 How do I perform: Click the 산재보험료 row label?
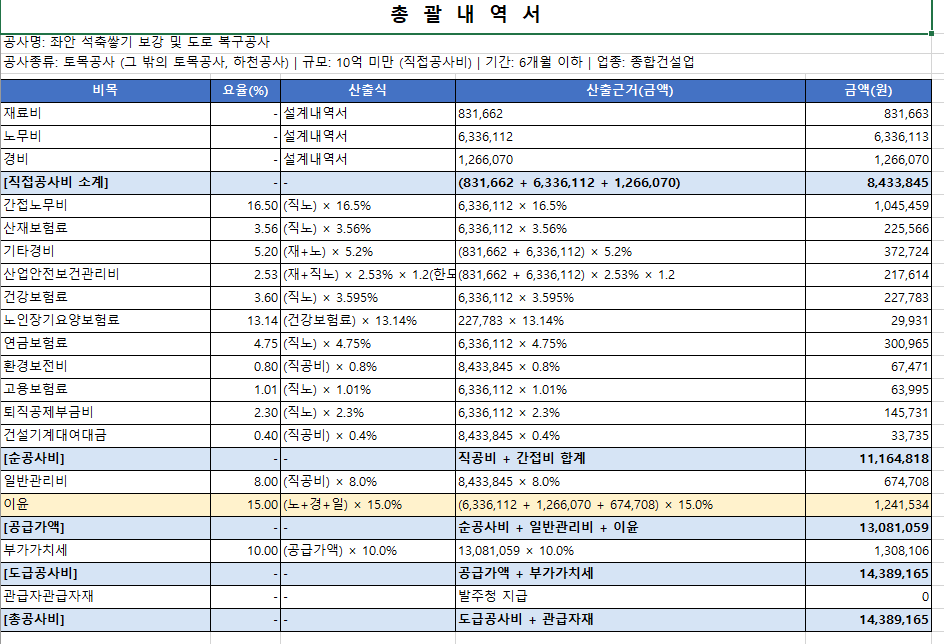[x=105, y=229]
